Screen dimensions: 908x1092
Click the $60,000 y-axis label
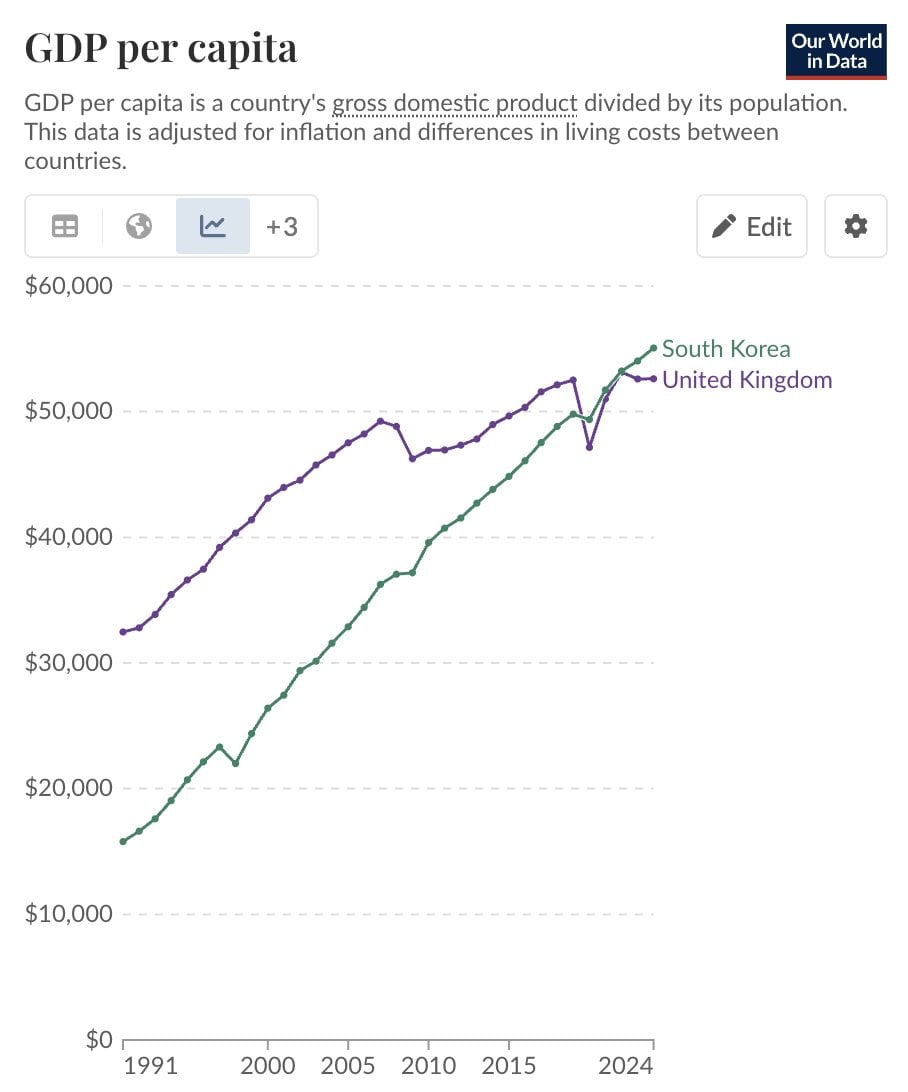coord(68,286)
